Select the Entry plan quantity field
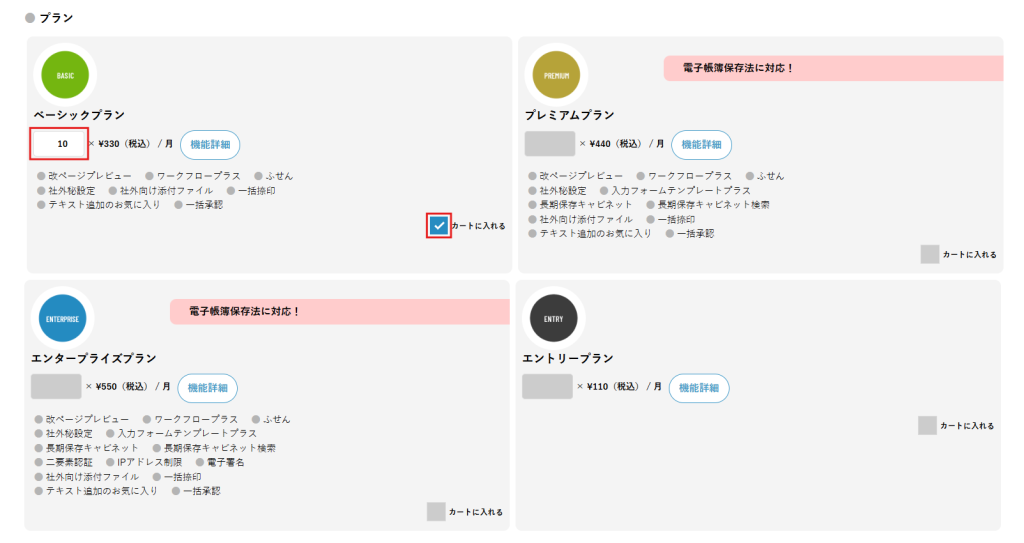Viewport: 1024px width, 543px height. point(547,387)
